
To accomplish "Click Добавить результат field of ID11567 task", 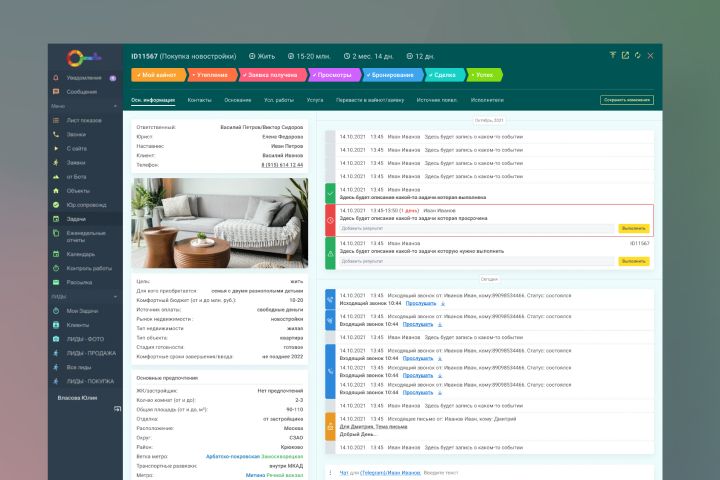I will 476,261.
